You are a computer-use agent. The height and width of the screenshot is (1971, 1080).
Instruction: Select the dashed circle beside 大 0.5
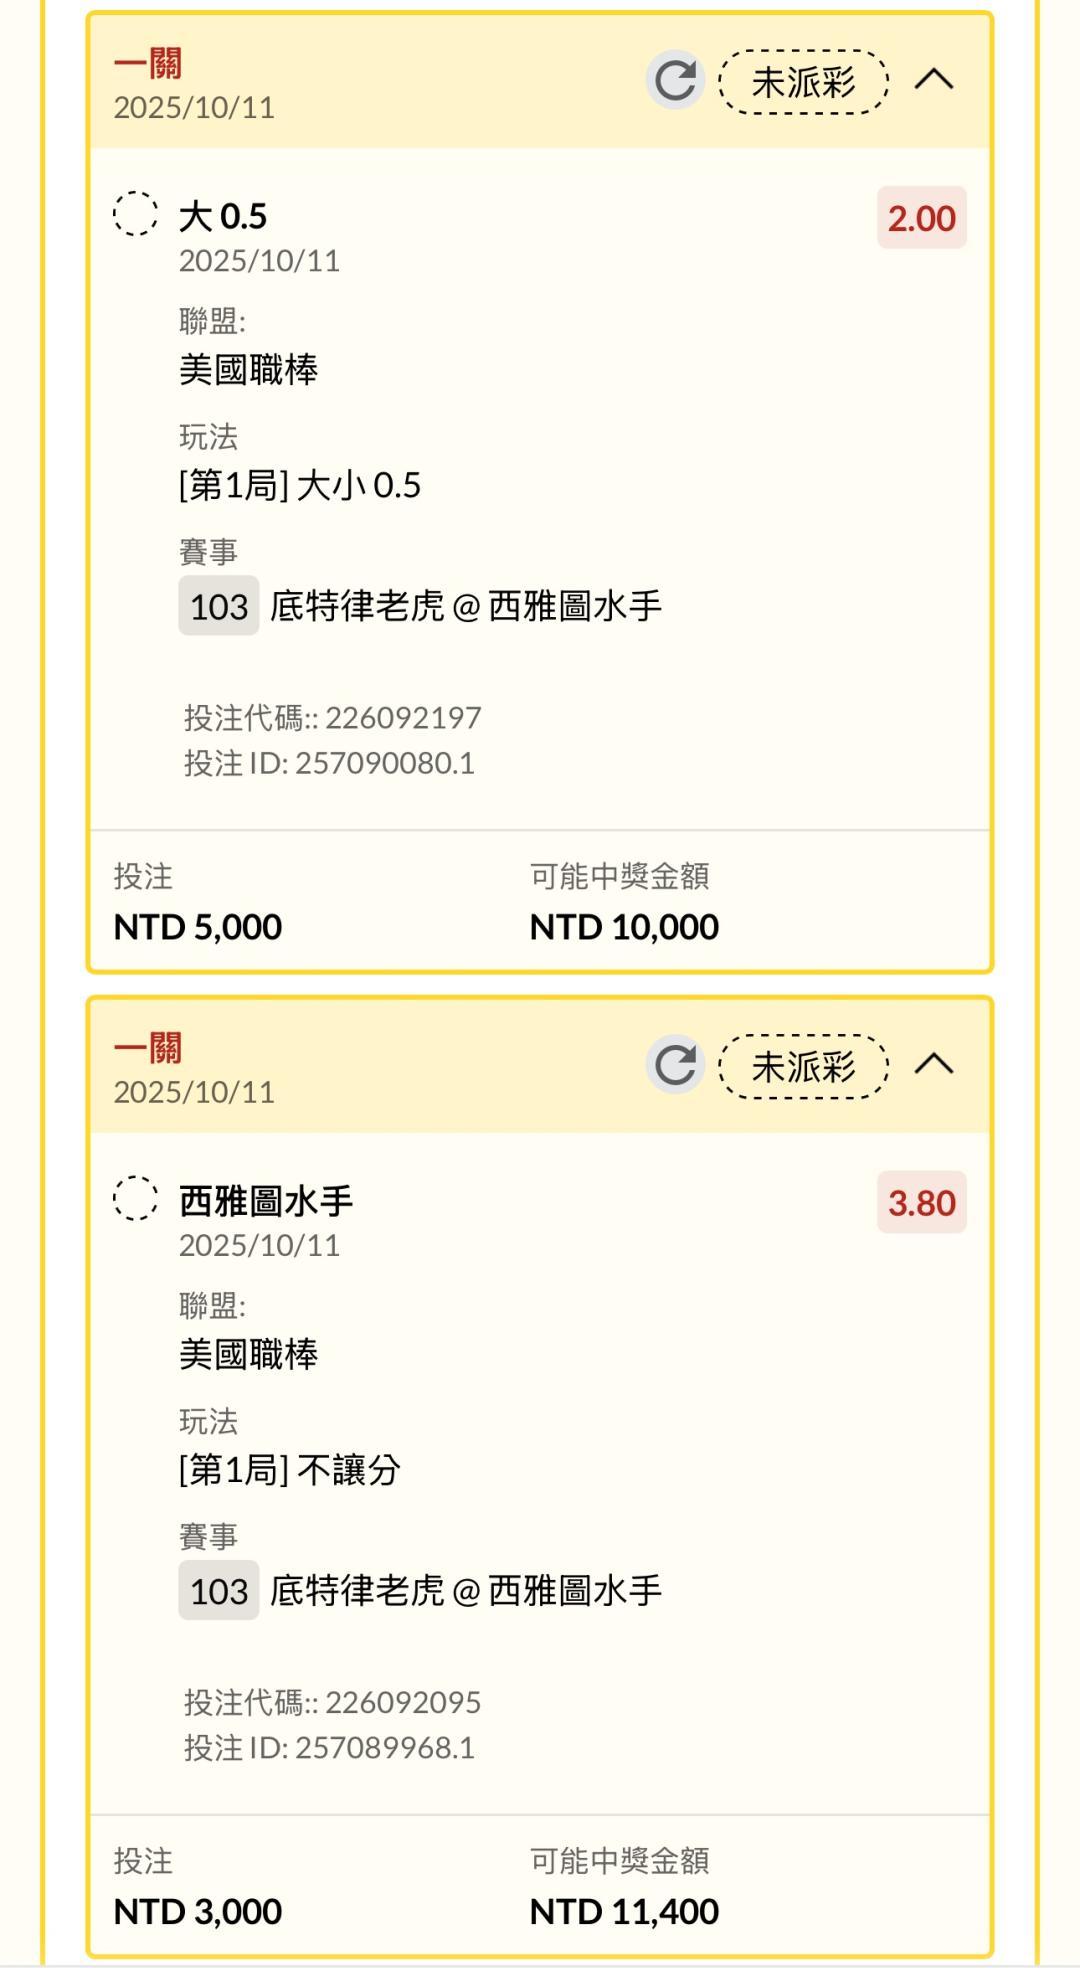click(x=135, y=214)
